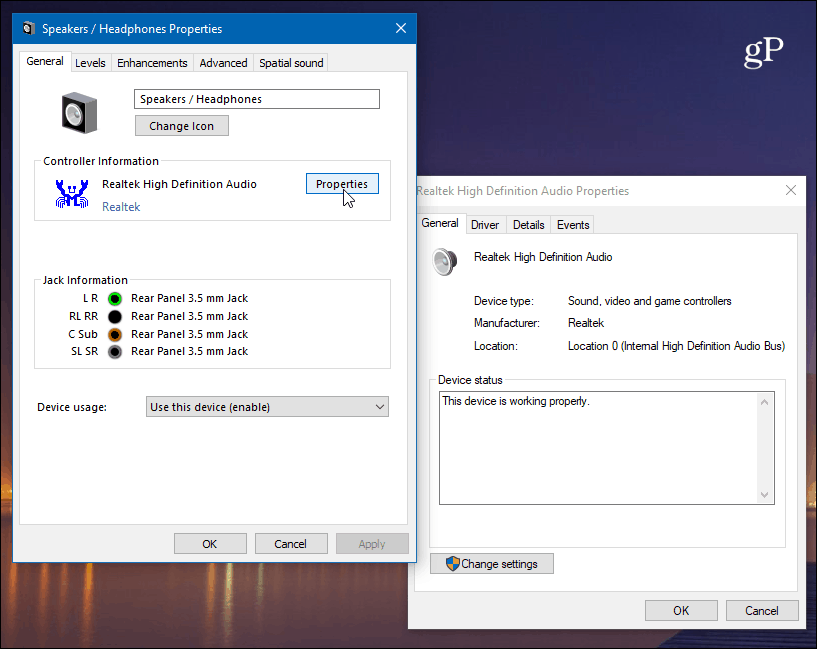Image resolution: width=817 pixels, height=649 pixels.
Task: Click the Device status scroll down arrow
Action: 764,495
